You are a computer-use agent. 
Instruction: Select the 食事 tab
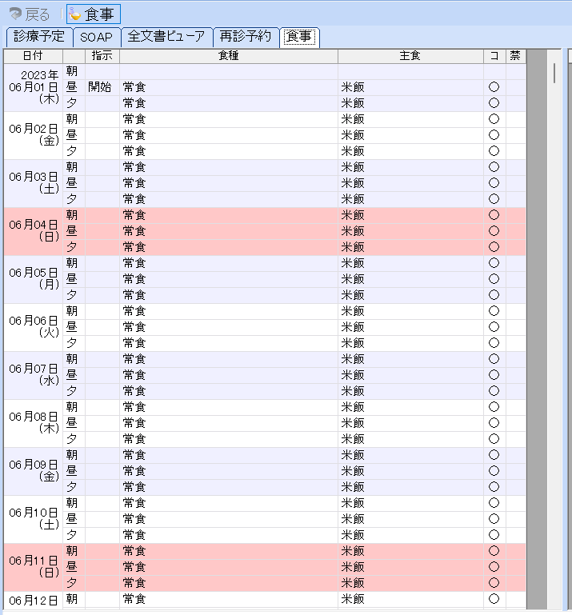(x=299, y=37)
